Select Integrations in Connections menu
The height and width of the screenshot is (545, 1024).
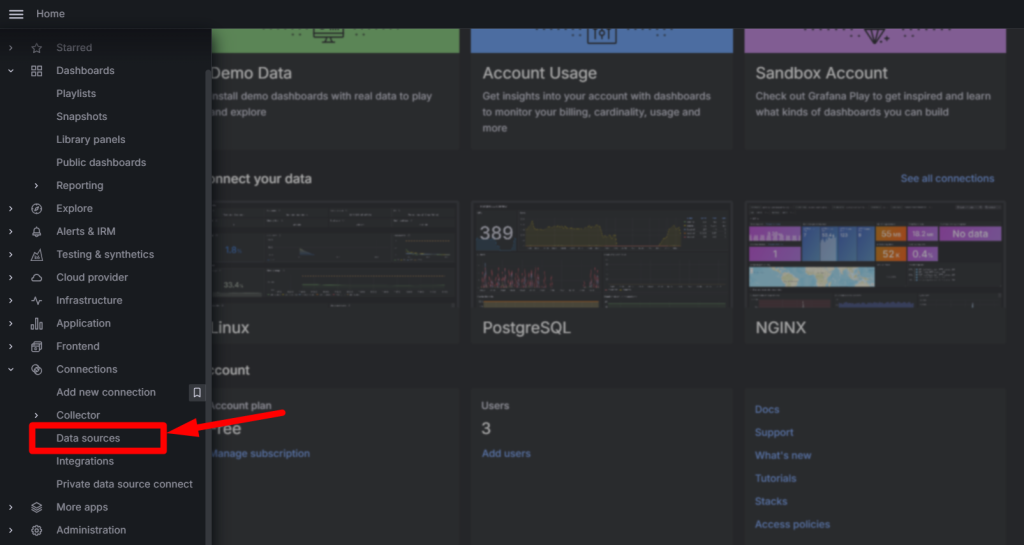click(85, 462)
